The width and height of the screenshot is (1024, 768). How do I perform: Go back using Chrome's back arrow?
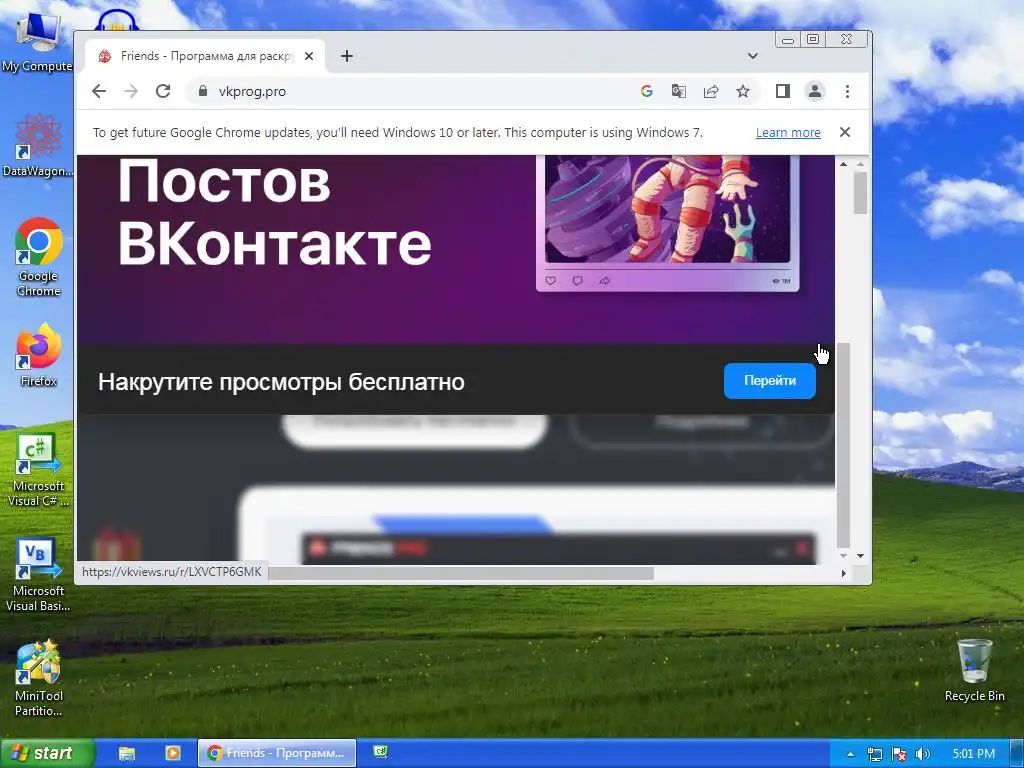coord(99,91)
